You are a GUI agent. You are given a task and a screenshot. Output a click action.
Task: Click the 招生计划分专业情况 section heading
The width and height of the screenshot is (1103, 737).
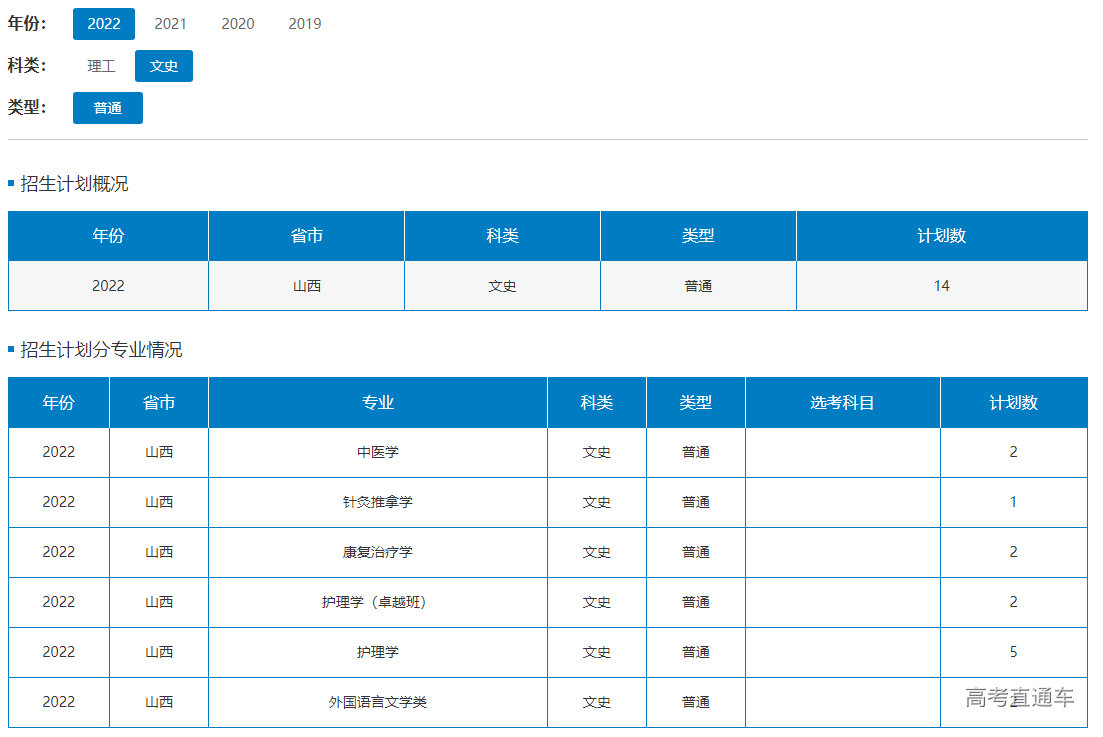pyautogui.click(x=101, y=350)
